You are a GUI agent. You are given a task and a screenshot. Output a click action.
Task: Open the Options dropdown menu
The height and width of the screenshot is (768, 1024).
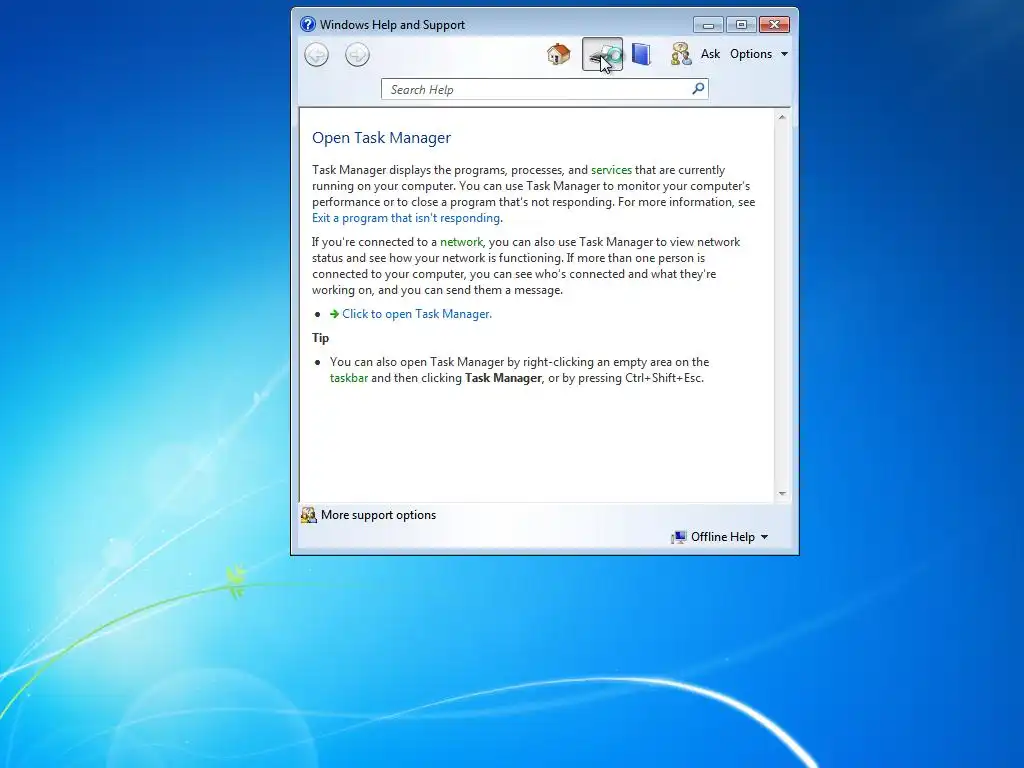pos(759,54)
